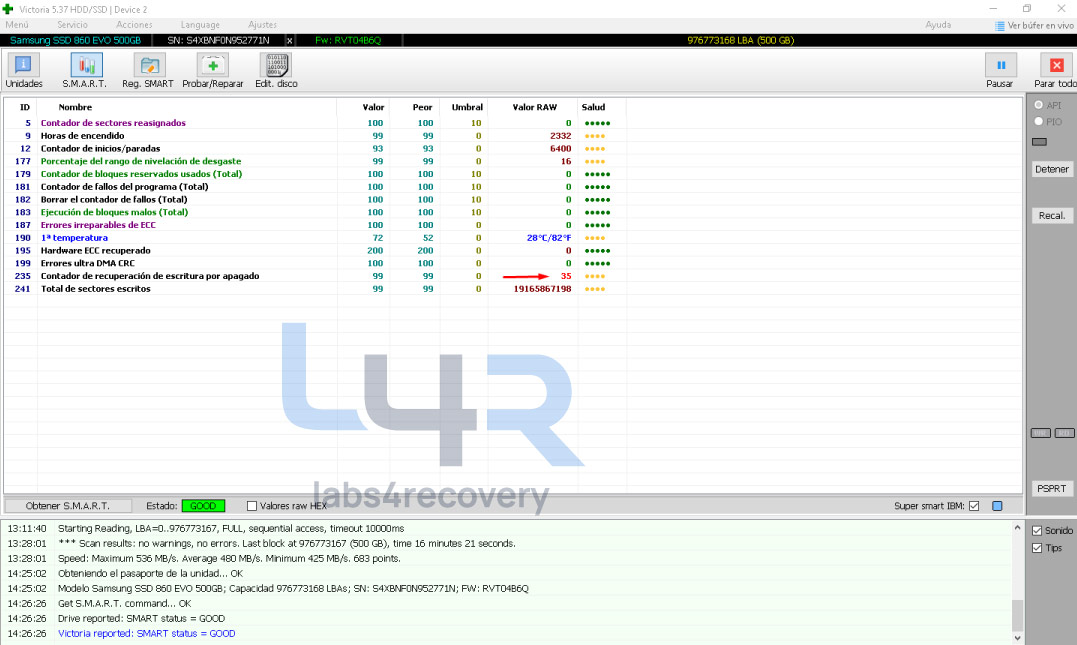Open the Acciones menu
The height and width of the screenshot is (645, 1077).
coord(134,25)
